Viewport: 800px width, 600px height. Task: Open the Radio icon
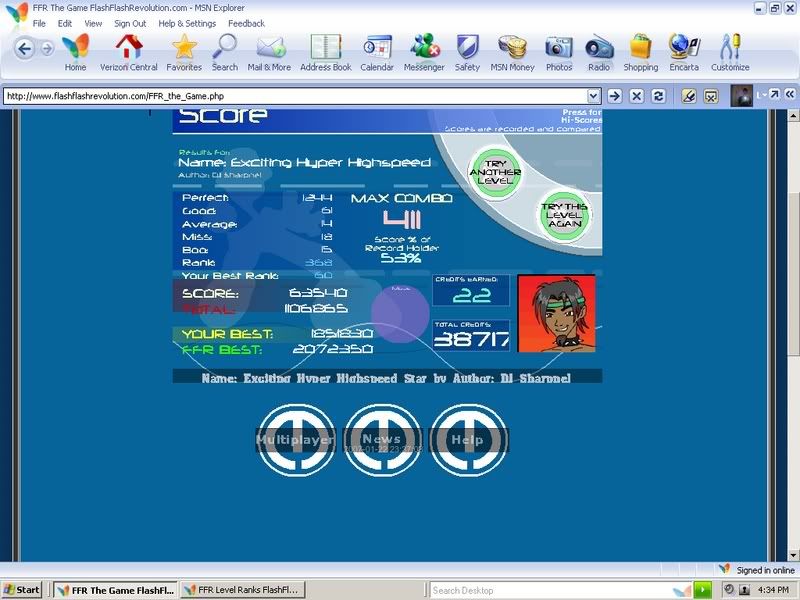pos(599,47)
